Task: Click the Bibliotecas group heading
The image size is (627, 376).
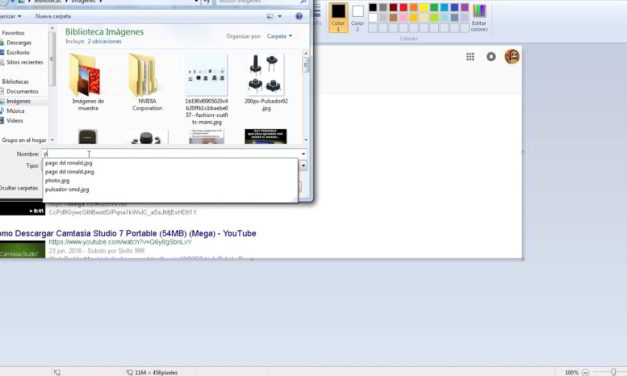Action: [15, 82]
